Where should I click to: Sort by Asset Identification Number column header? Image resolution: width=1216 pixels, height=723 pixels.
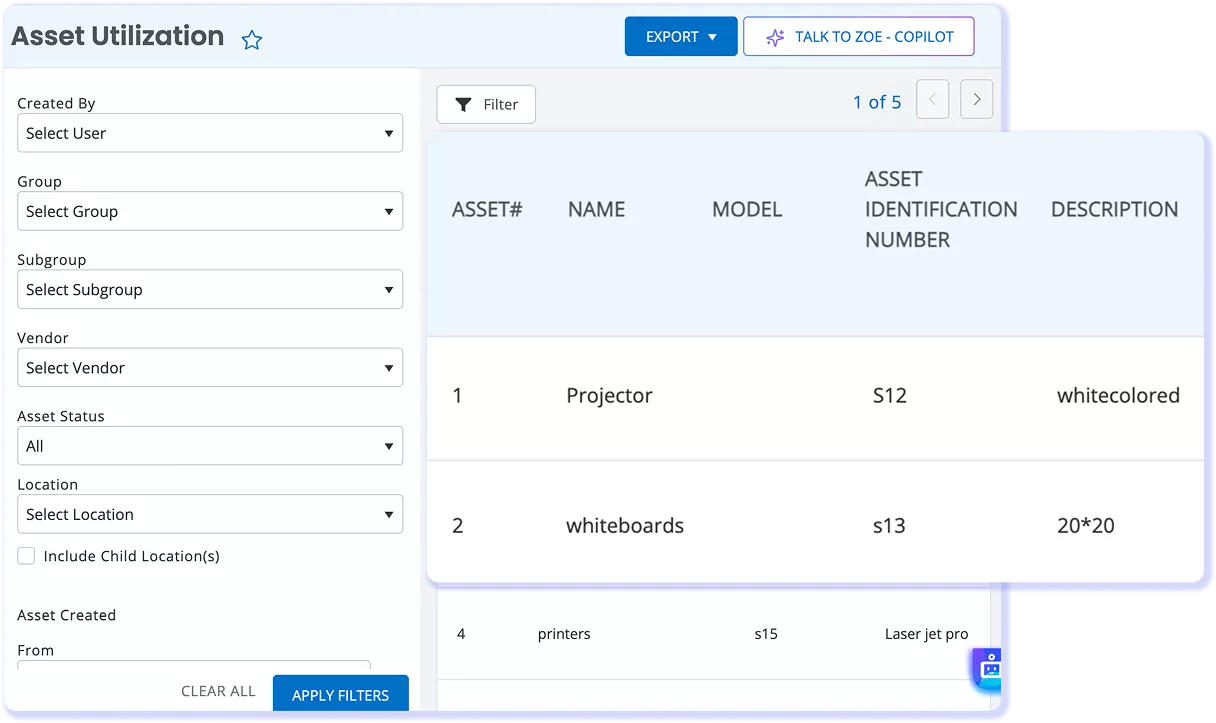click(x=941, y=209)
